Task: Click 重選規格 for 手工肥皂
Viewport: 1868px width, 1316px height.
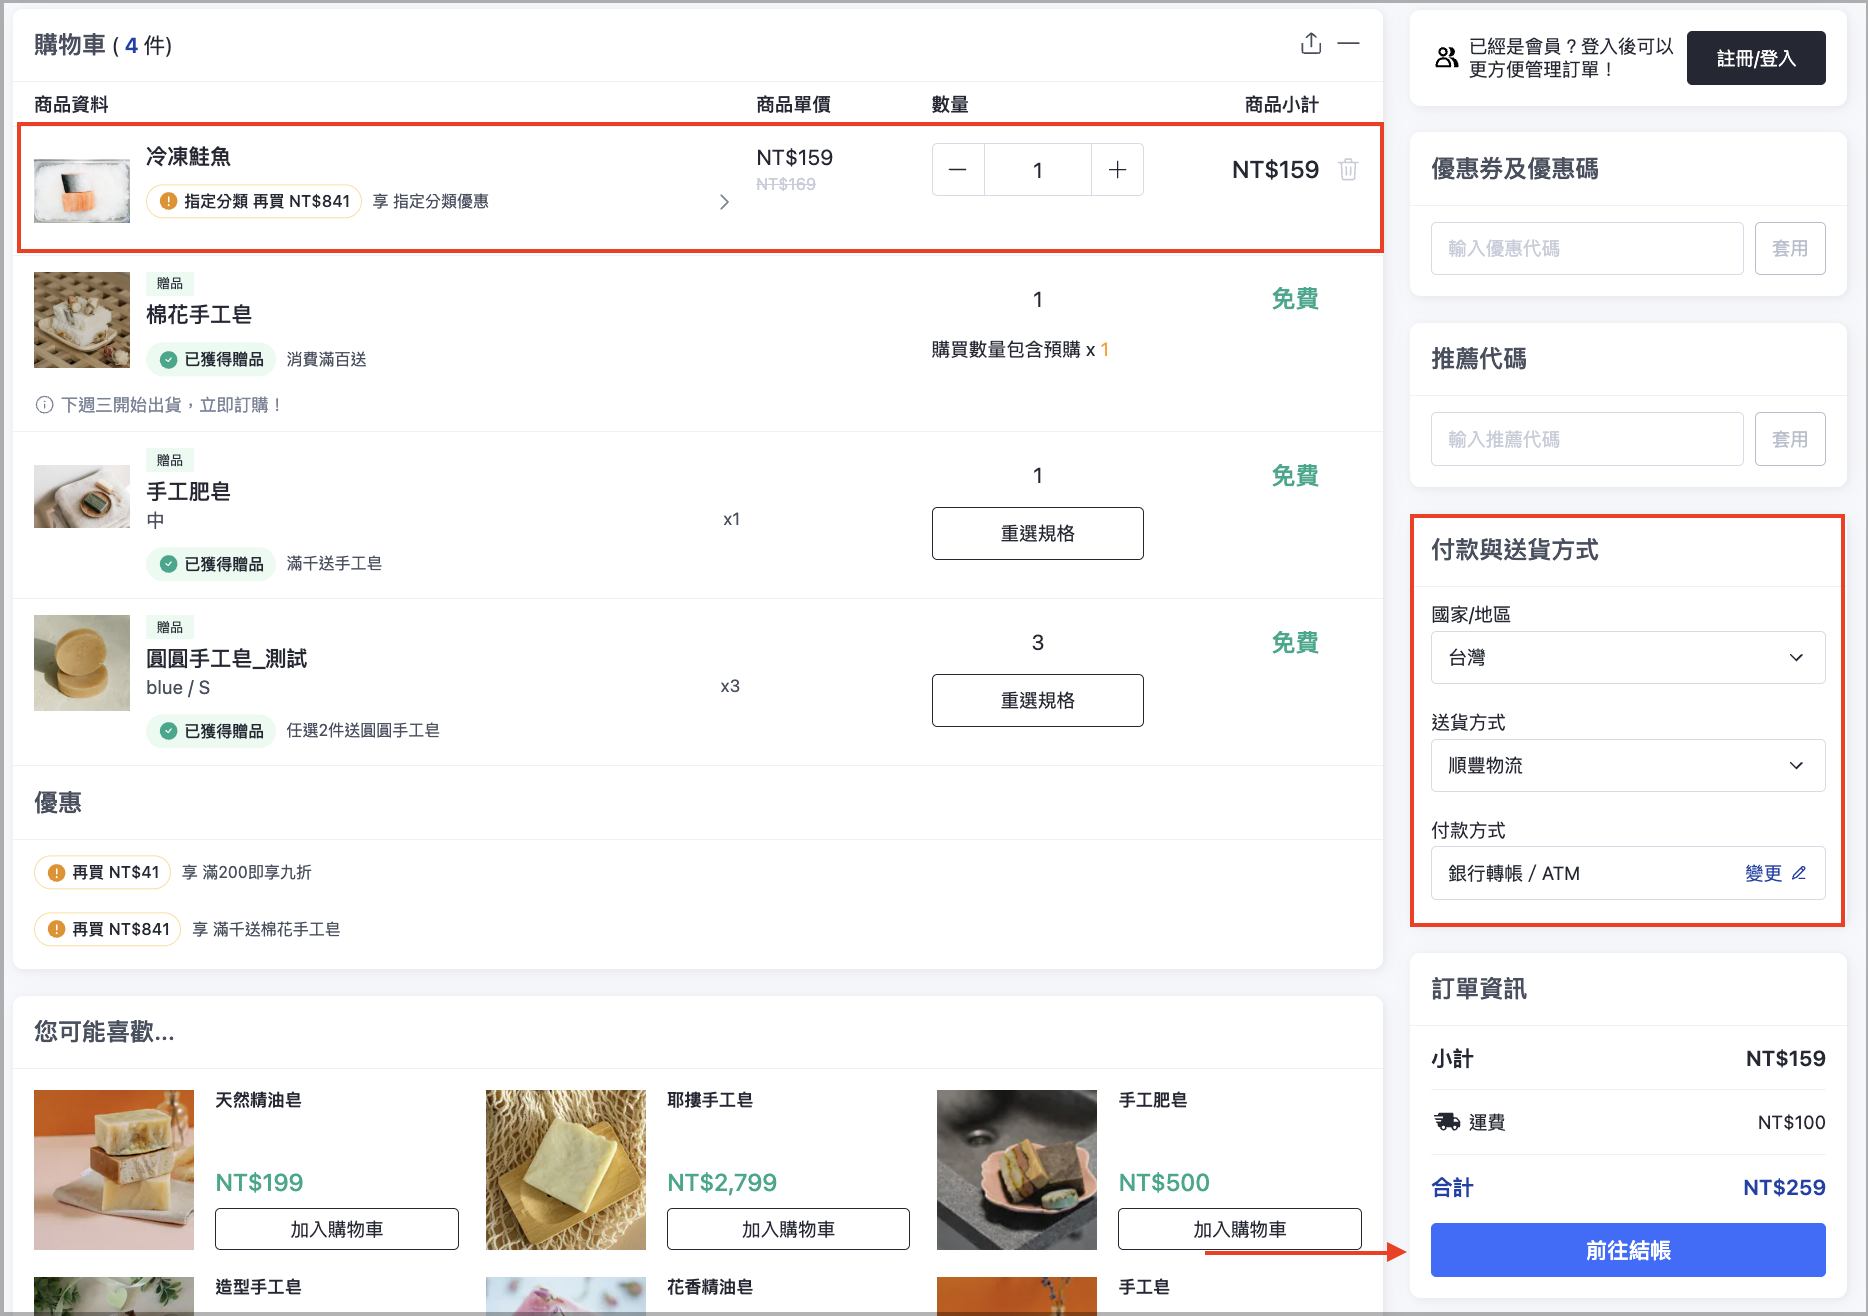Action: click(1038, 534)
